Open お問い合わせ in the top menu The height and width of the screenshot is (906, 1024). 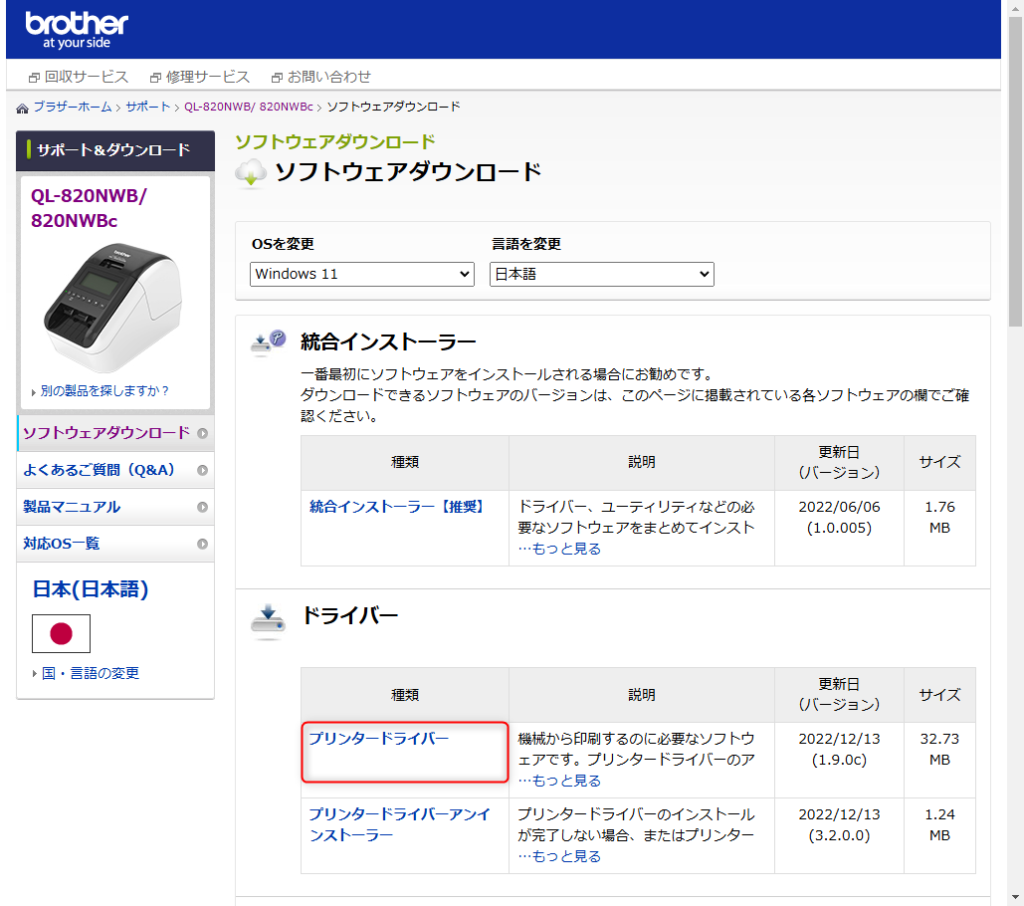pos(329,77)
